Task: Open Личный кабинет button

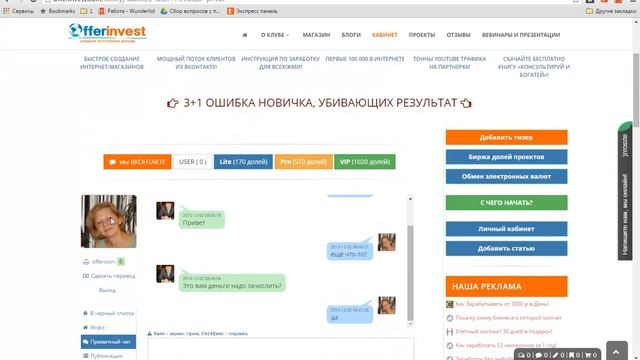Action: tap(507, 229)
